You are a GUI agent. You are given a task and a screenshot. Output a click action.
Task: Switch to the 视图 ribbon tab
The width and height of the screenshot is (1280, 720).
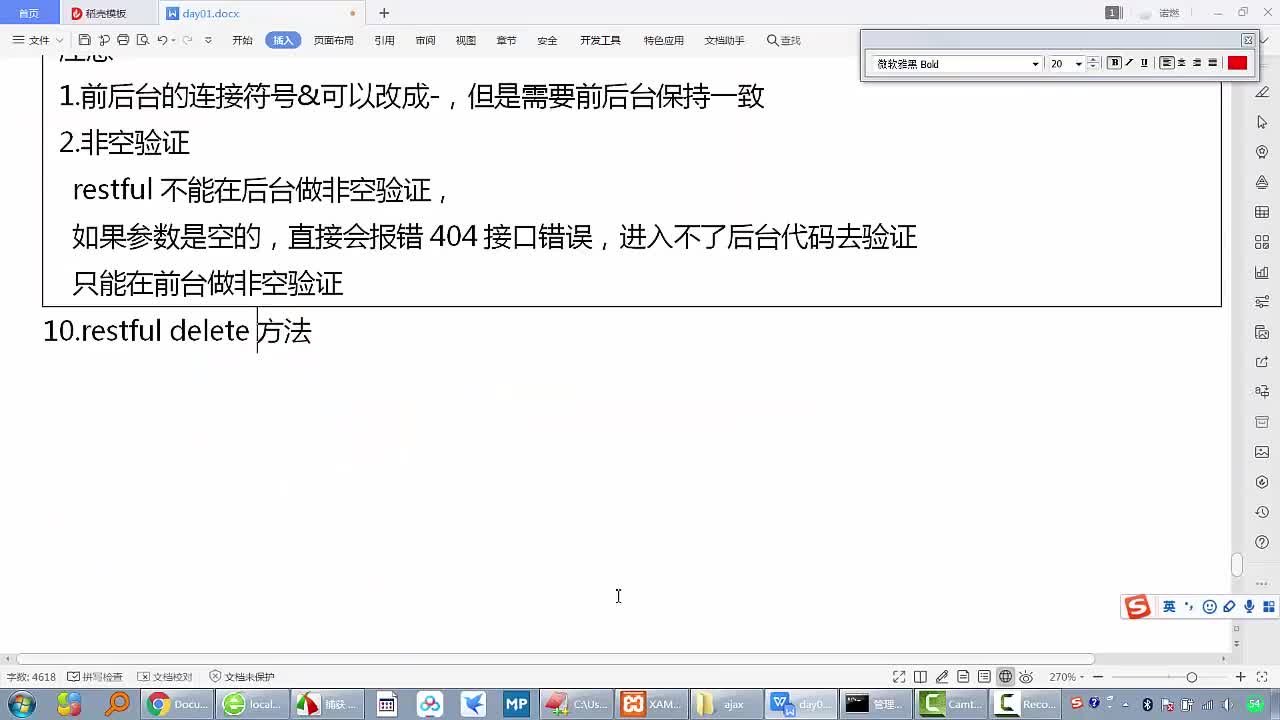[466, 40]
